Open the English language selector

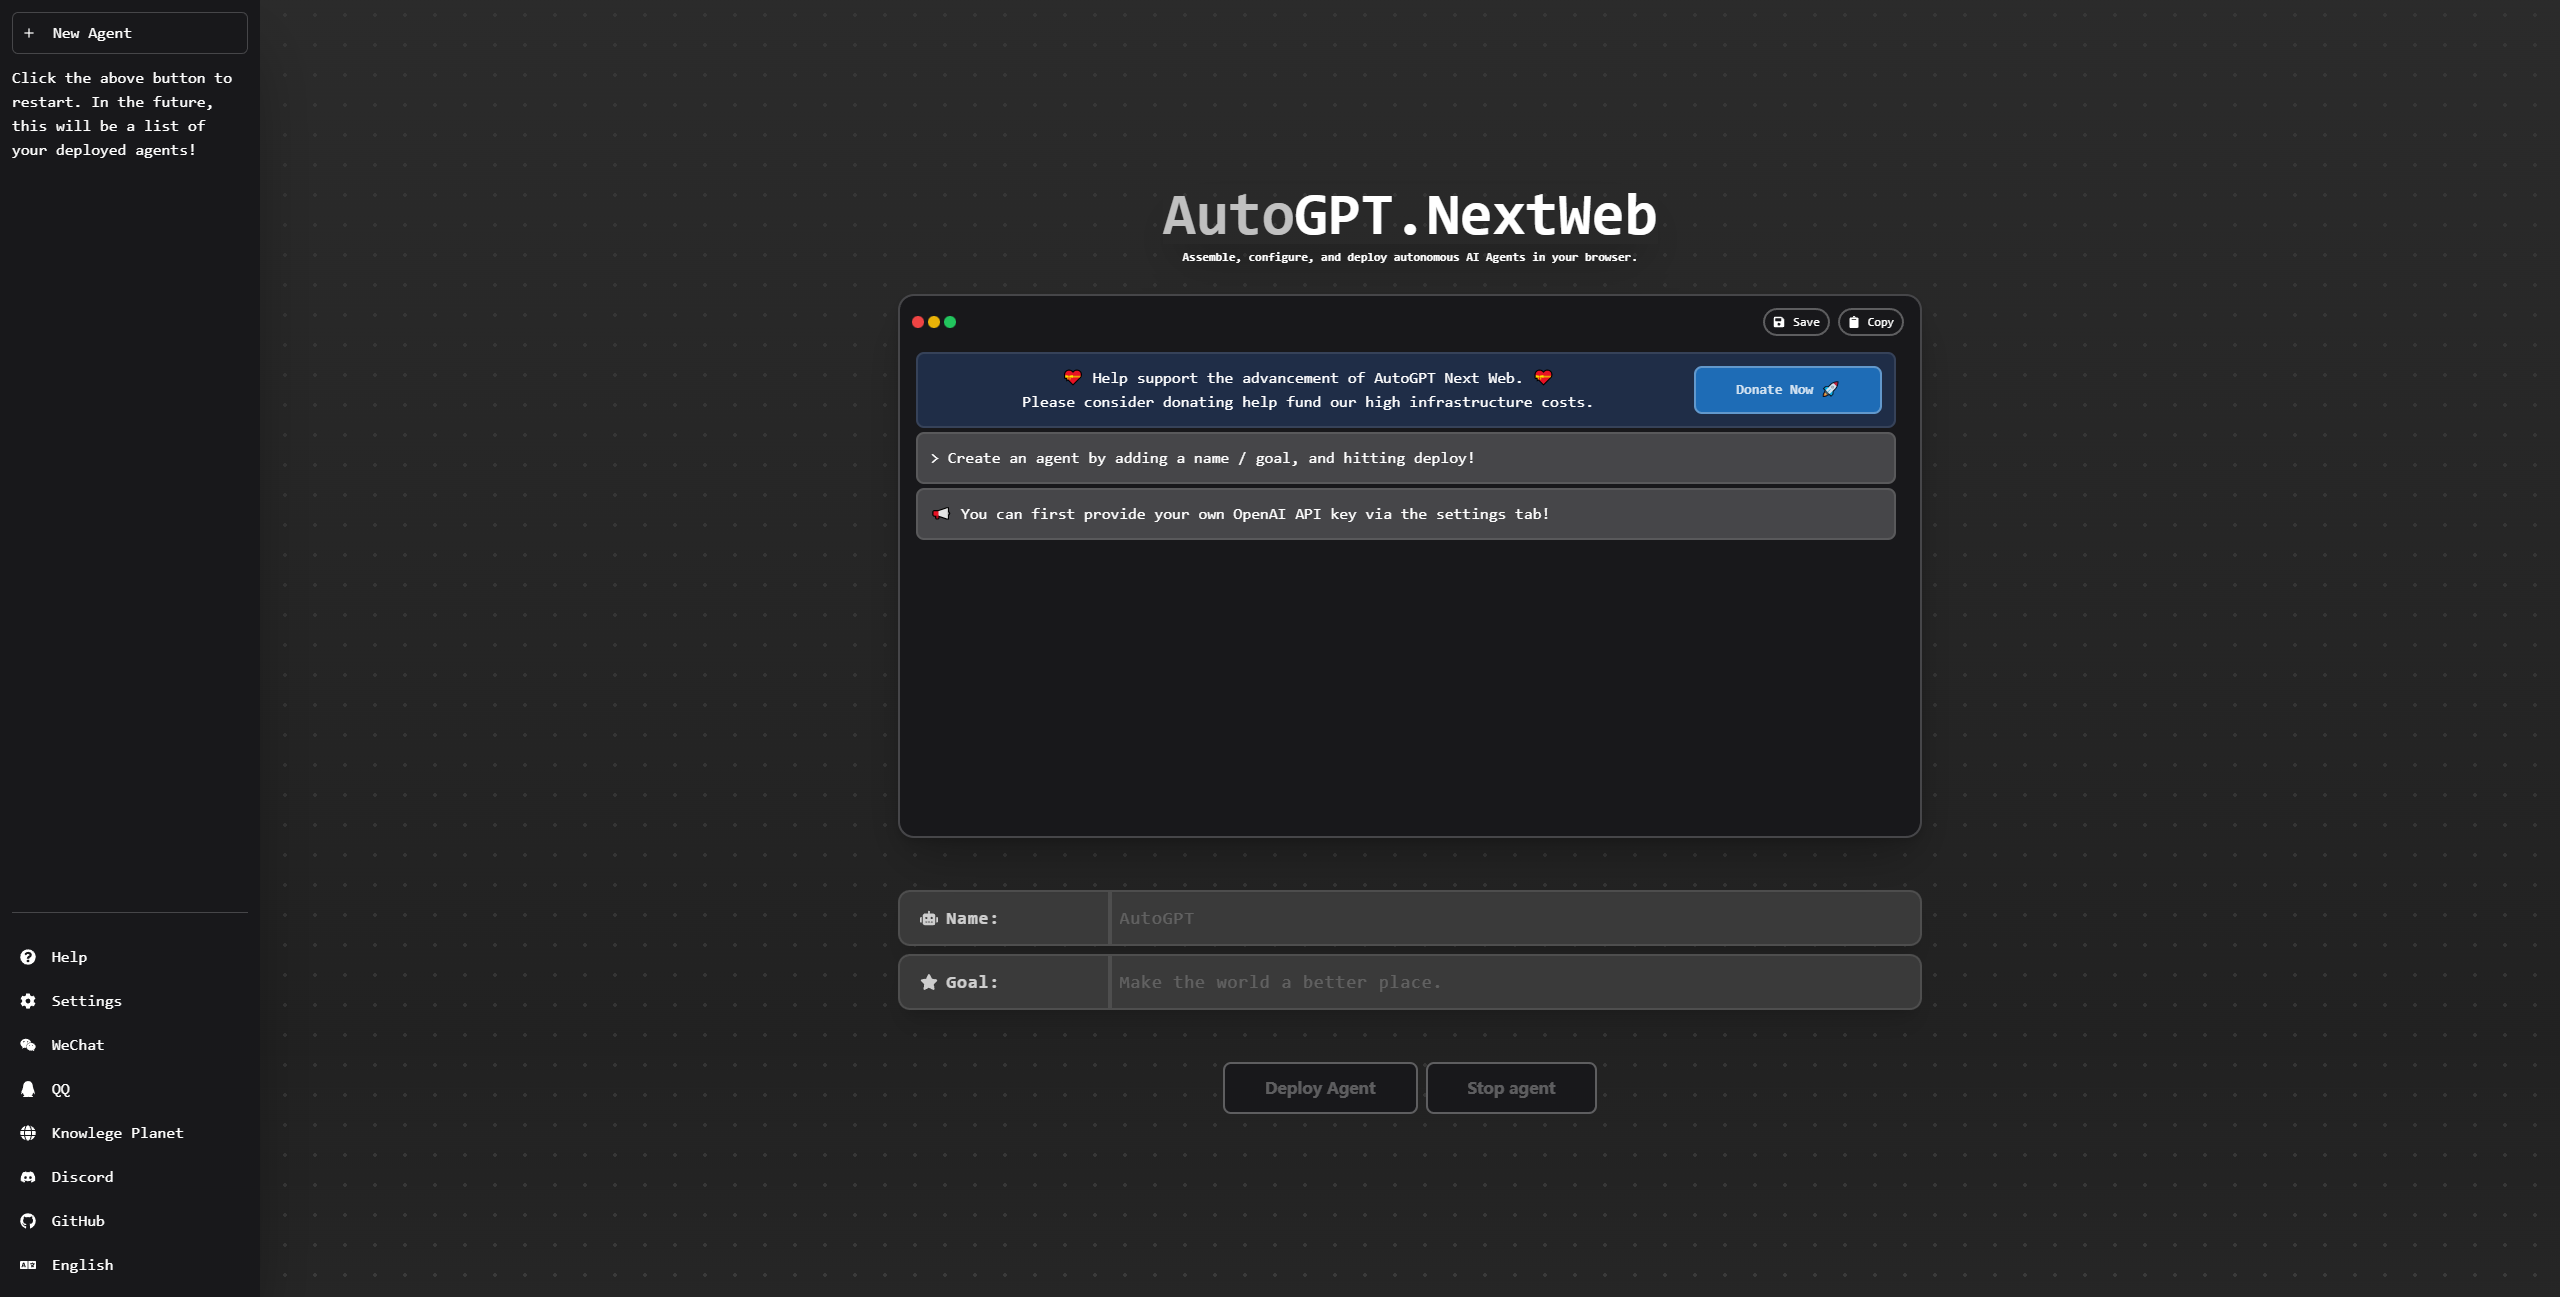(x=82, y=1265)
